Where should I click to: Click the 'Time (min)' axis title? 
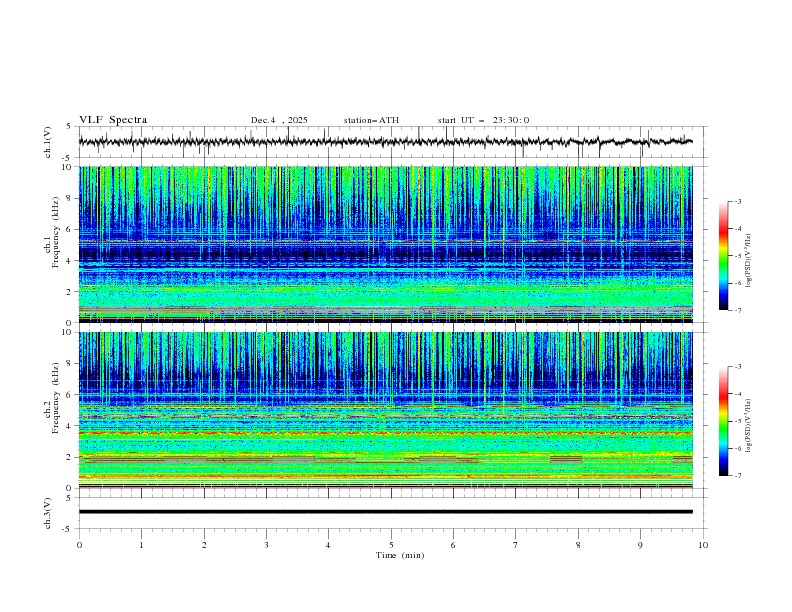tap(400, 555)
